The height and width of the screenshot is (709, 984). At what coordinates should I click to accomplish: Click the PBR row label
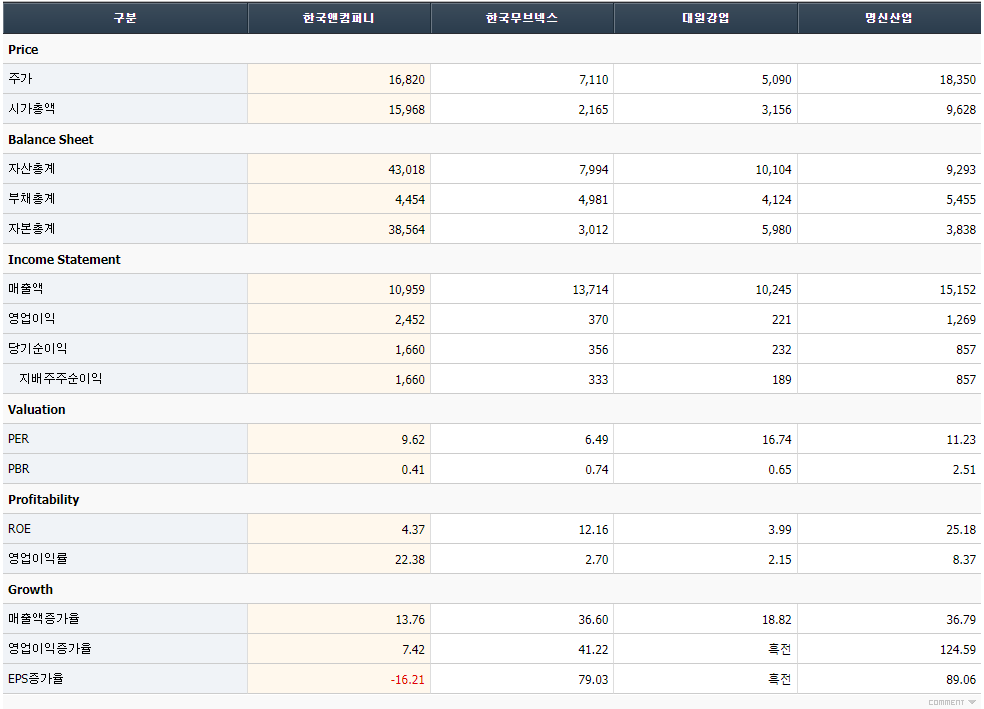click(18, 469)
